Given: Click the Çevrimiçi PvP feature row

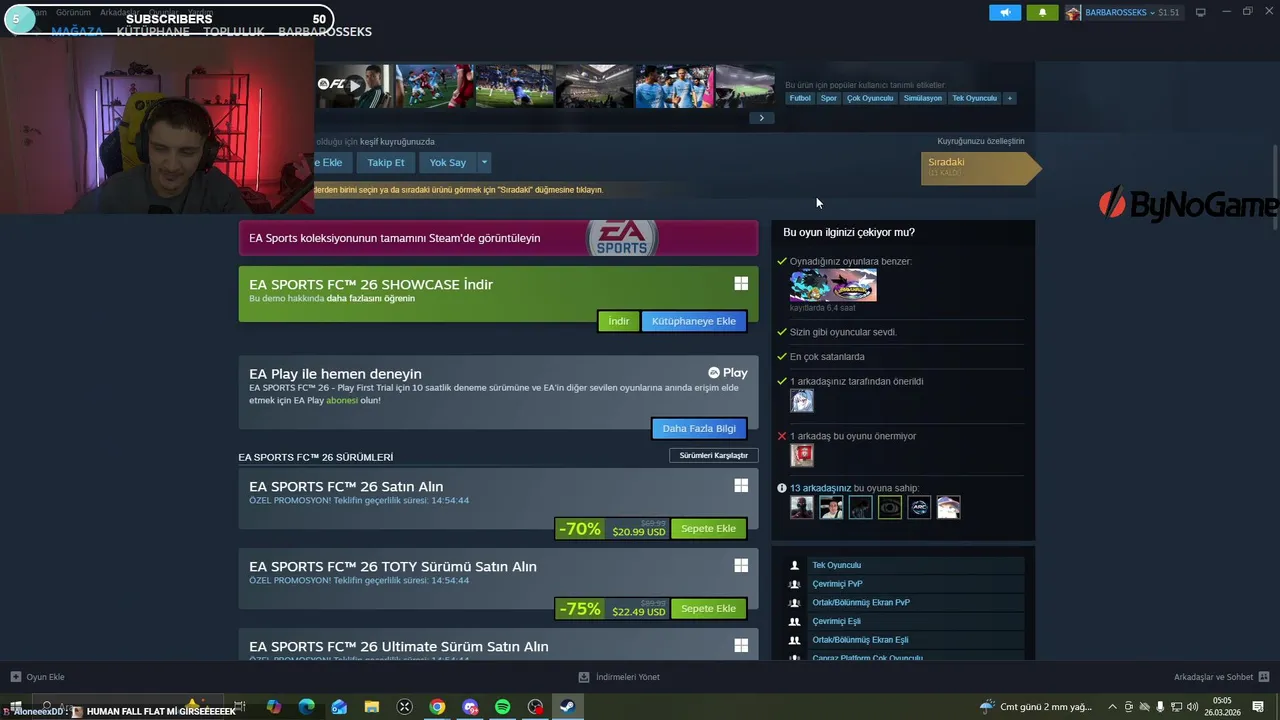Looking at the screenshot, I should (x=906, y=584).
